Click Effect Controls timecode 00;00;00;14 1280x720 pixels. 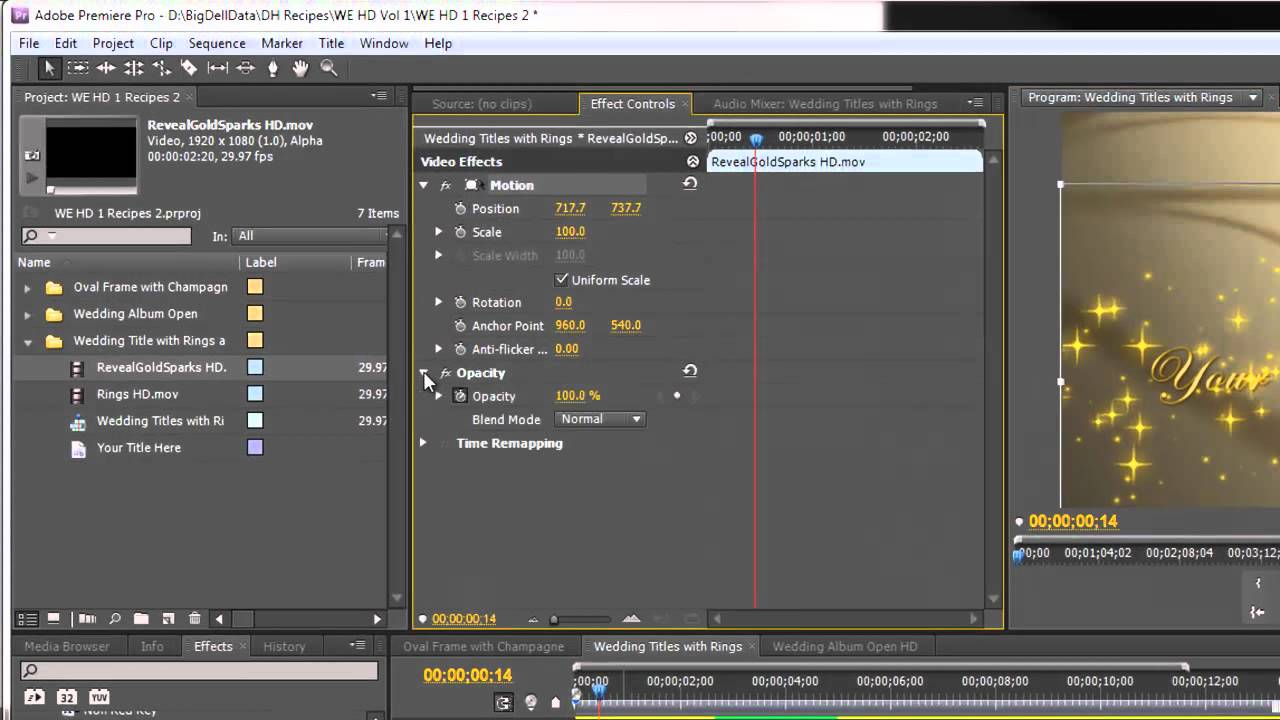pyautogui.click(x=464, y=619)
